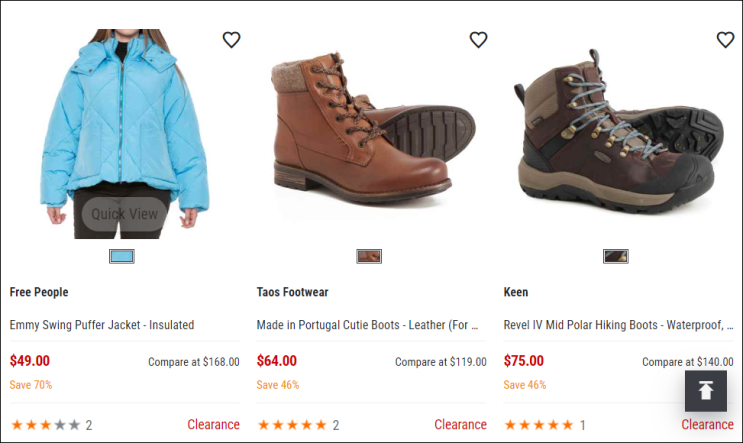Click the scroll back to top button
Viewport: 743px width, 443px height.
pyautogui.click(x=705, y=391)
